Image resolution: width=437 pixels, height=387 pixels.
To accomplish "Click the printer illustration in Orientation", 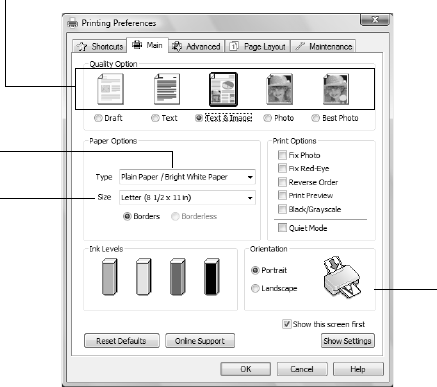I will (x=342, y=277).
